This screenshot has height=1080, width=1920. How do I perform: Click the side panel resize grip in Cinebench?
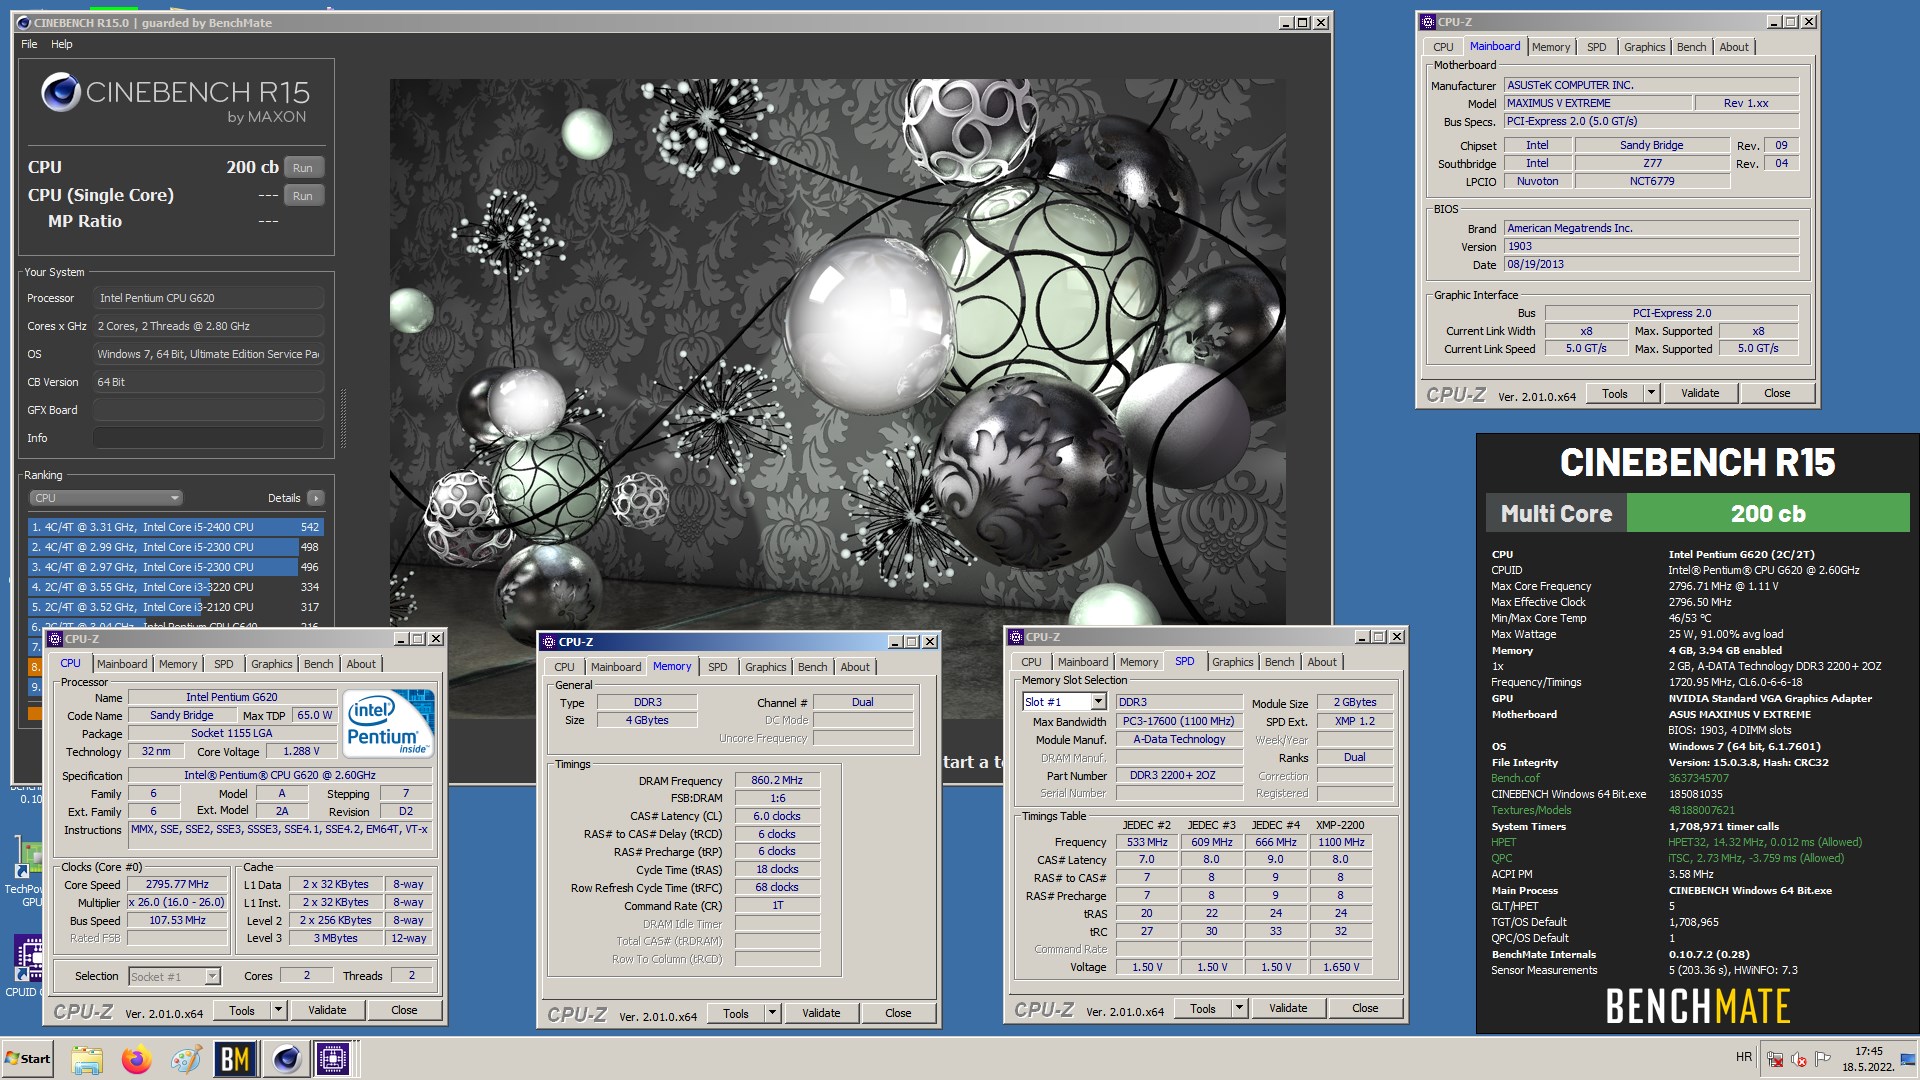click(x=343, y=418)
